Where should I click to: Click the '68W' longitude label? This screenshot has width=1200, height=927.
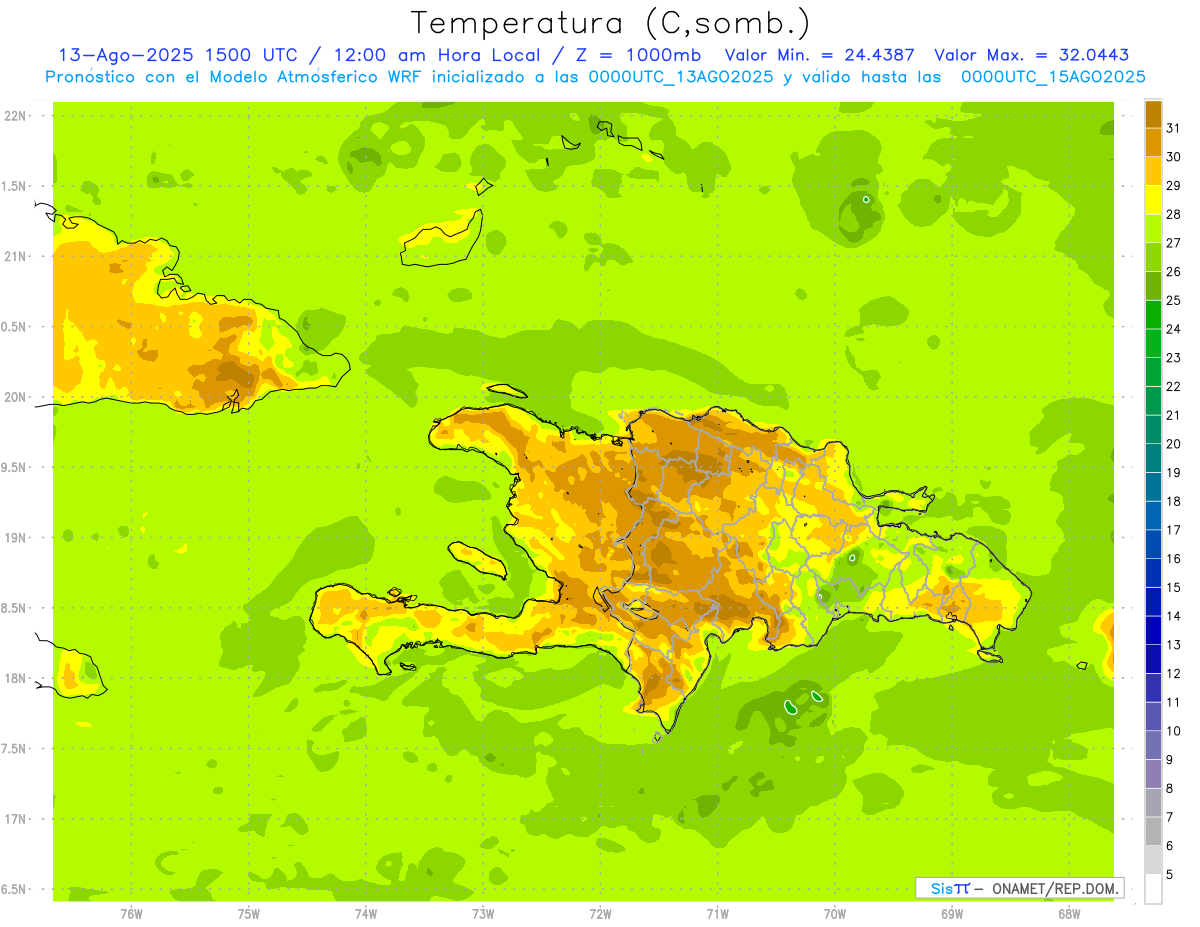point(1069,913)
